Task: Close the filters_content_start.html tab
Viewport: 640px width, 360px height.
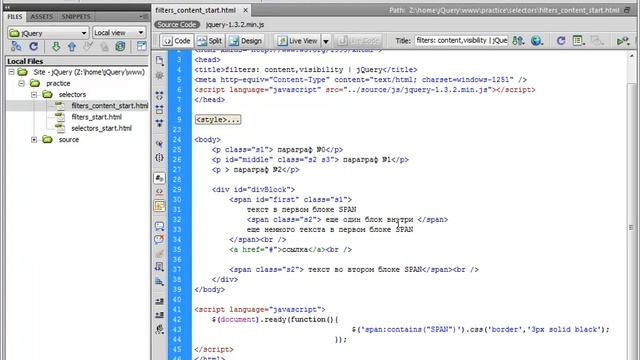Action: point(245,10)
